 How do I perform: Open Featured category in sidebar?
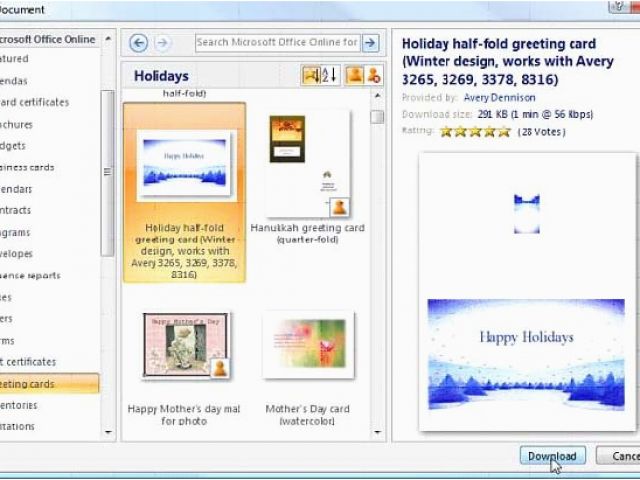(x=14, y=59)
